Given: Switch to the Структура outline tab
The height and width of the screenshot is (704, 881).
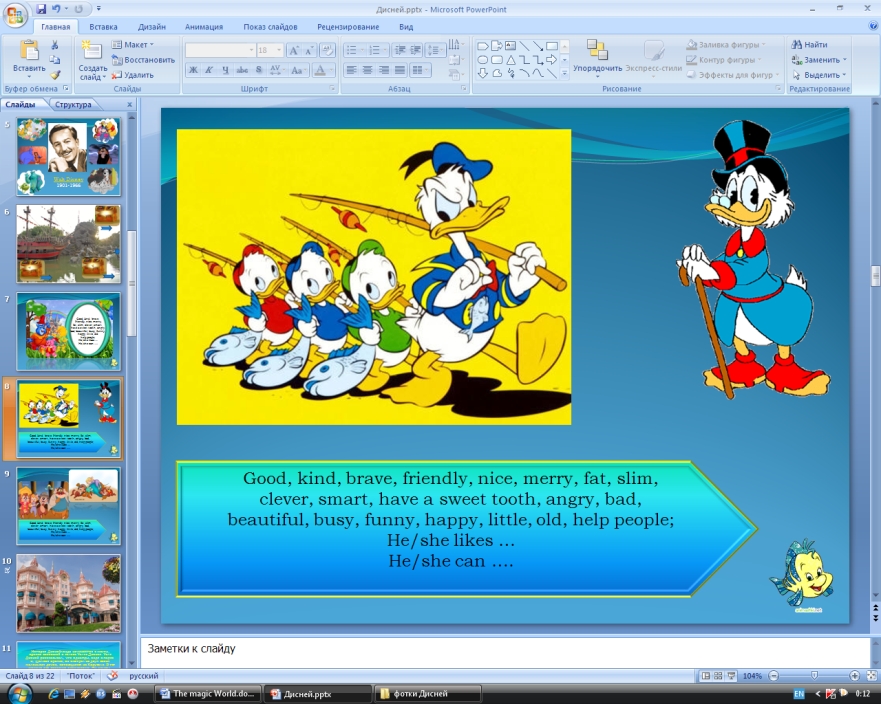Looking at the screenshot, I should 73,105.
